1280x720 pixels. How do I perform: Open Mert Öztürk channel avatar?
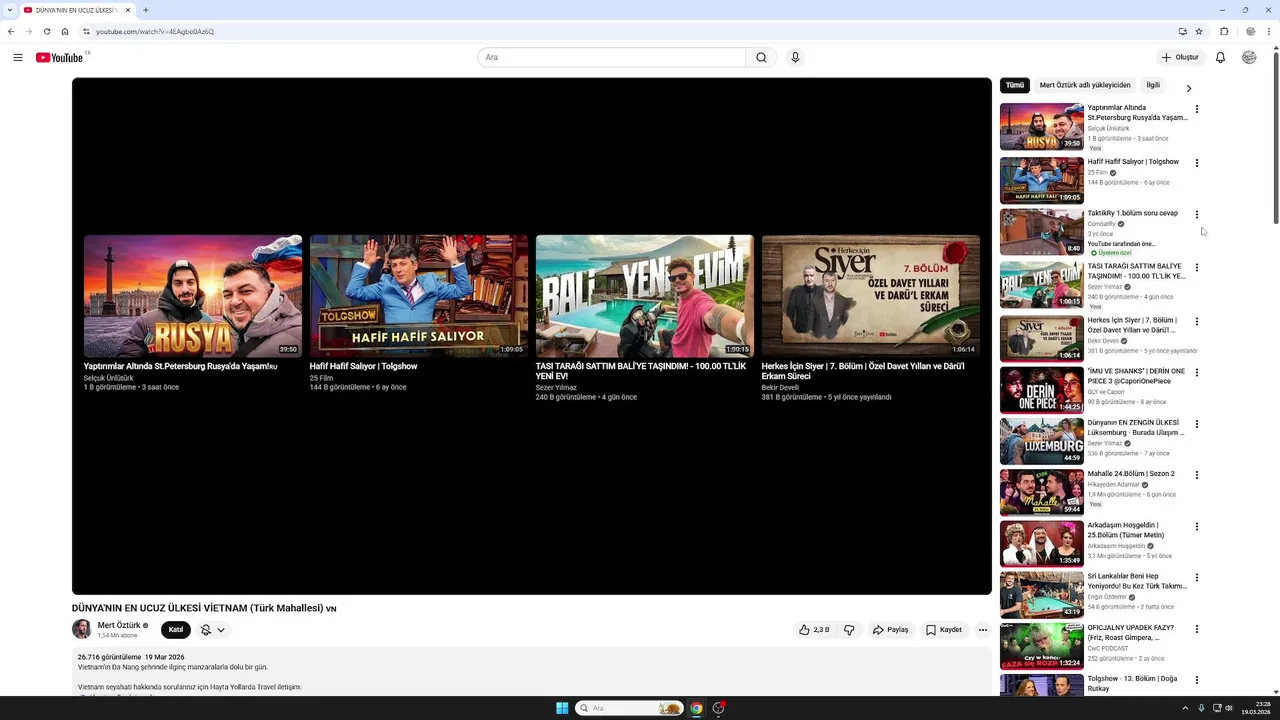82,629
